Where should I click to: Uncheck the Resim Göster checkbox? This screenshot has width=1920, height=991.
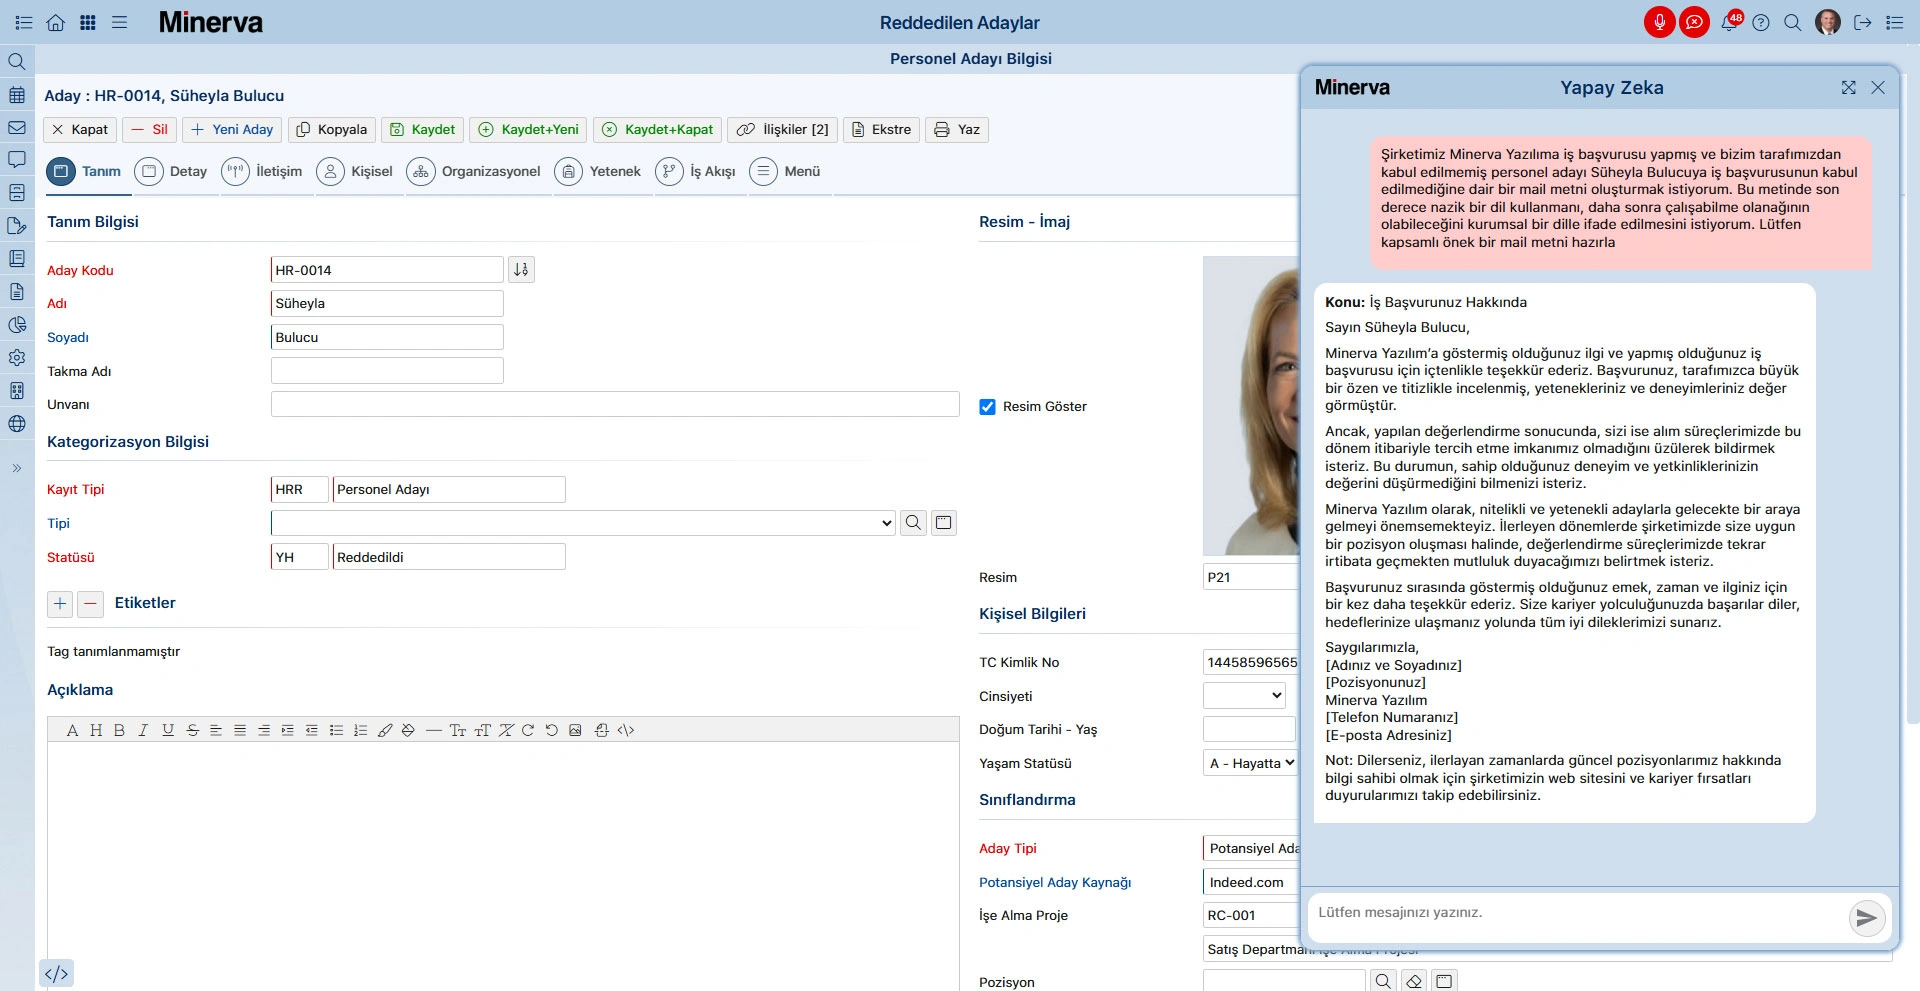click(987, 407)
